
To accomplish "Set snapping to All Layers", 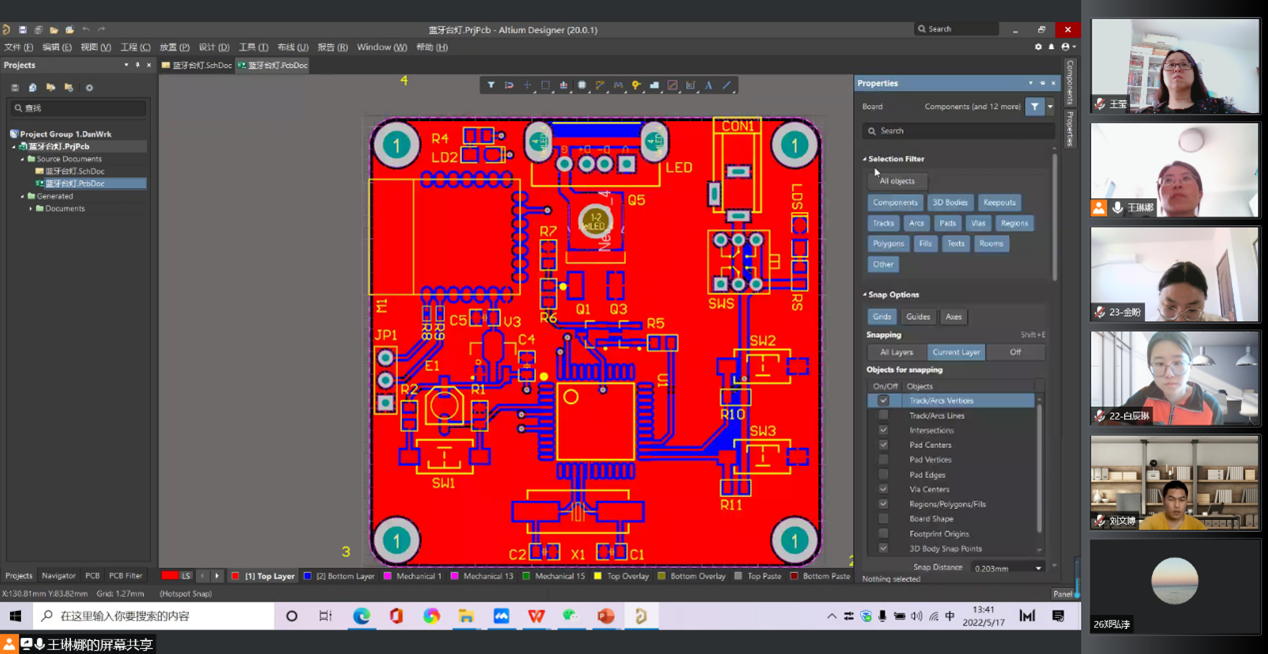I will pyautogui.click(x=896, y=352).
